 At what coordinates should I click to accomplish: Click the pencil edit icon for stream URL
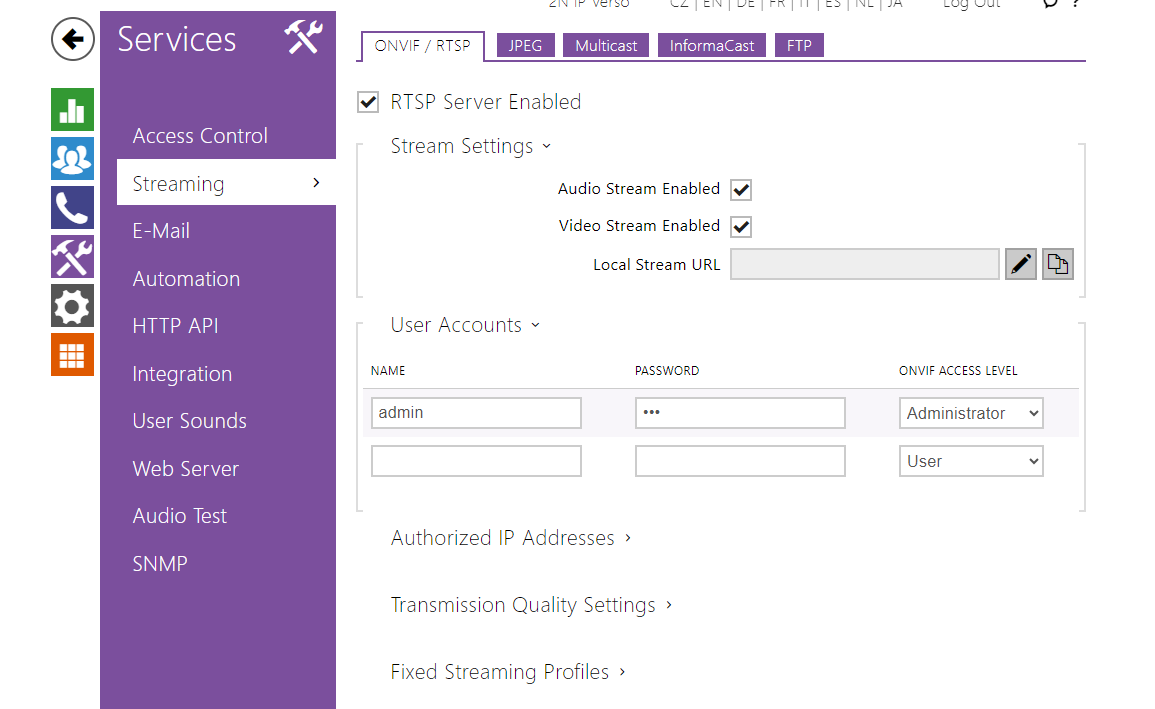[x=1020, y=264]
